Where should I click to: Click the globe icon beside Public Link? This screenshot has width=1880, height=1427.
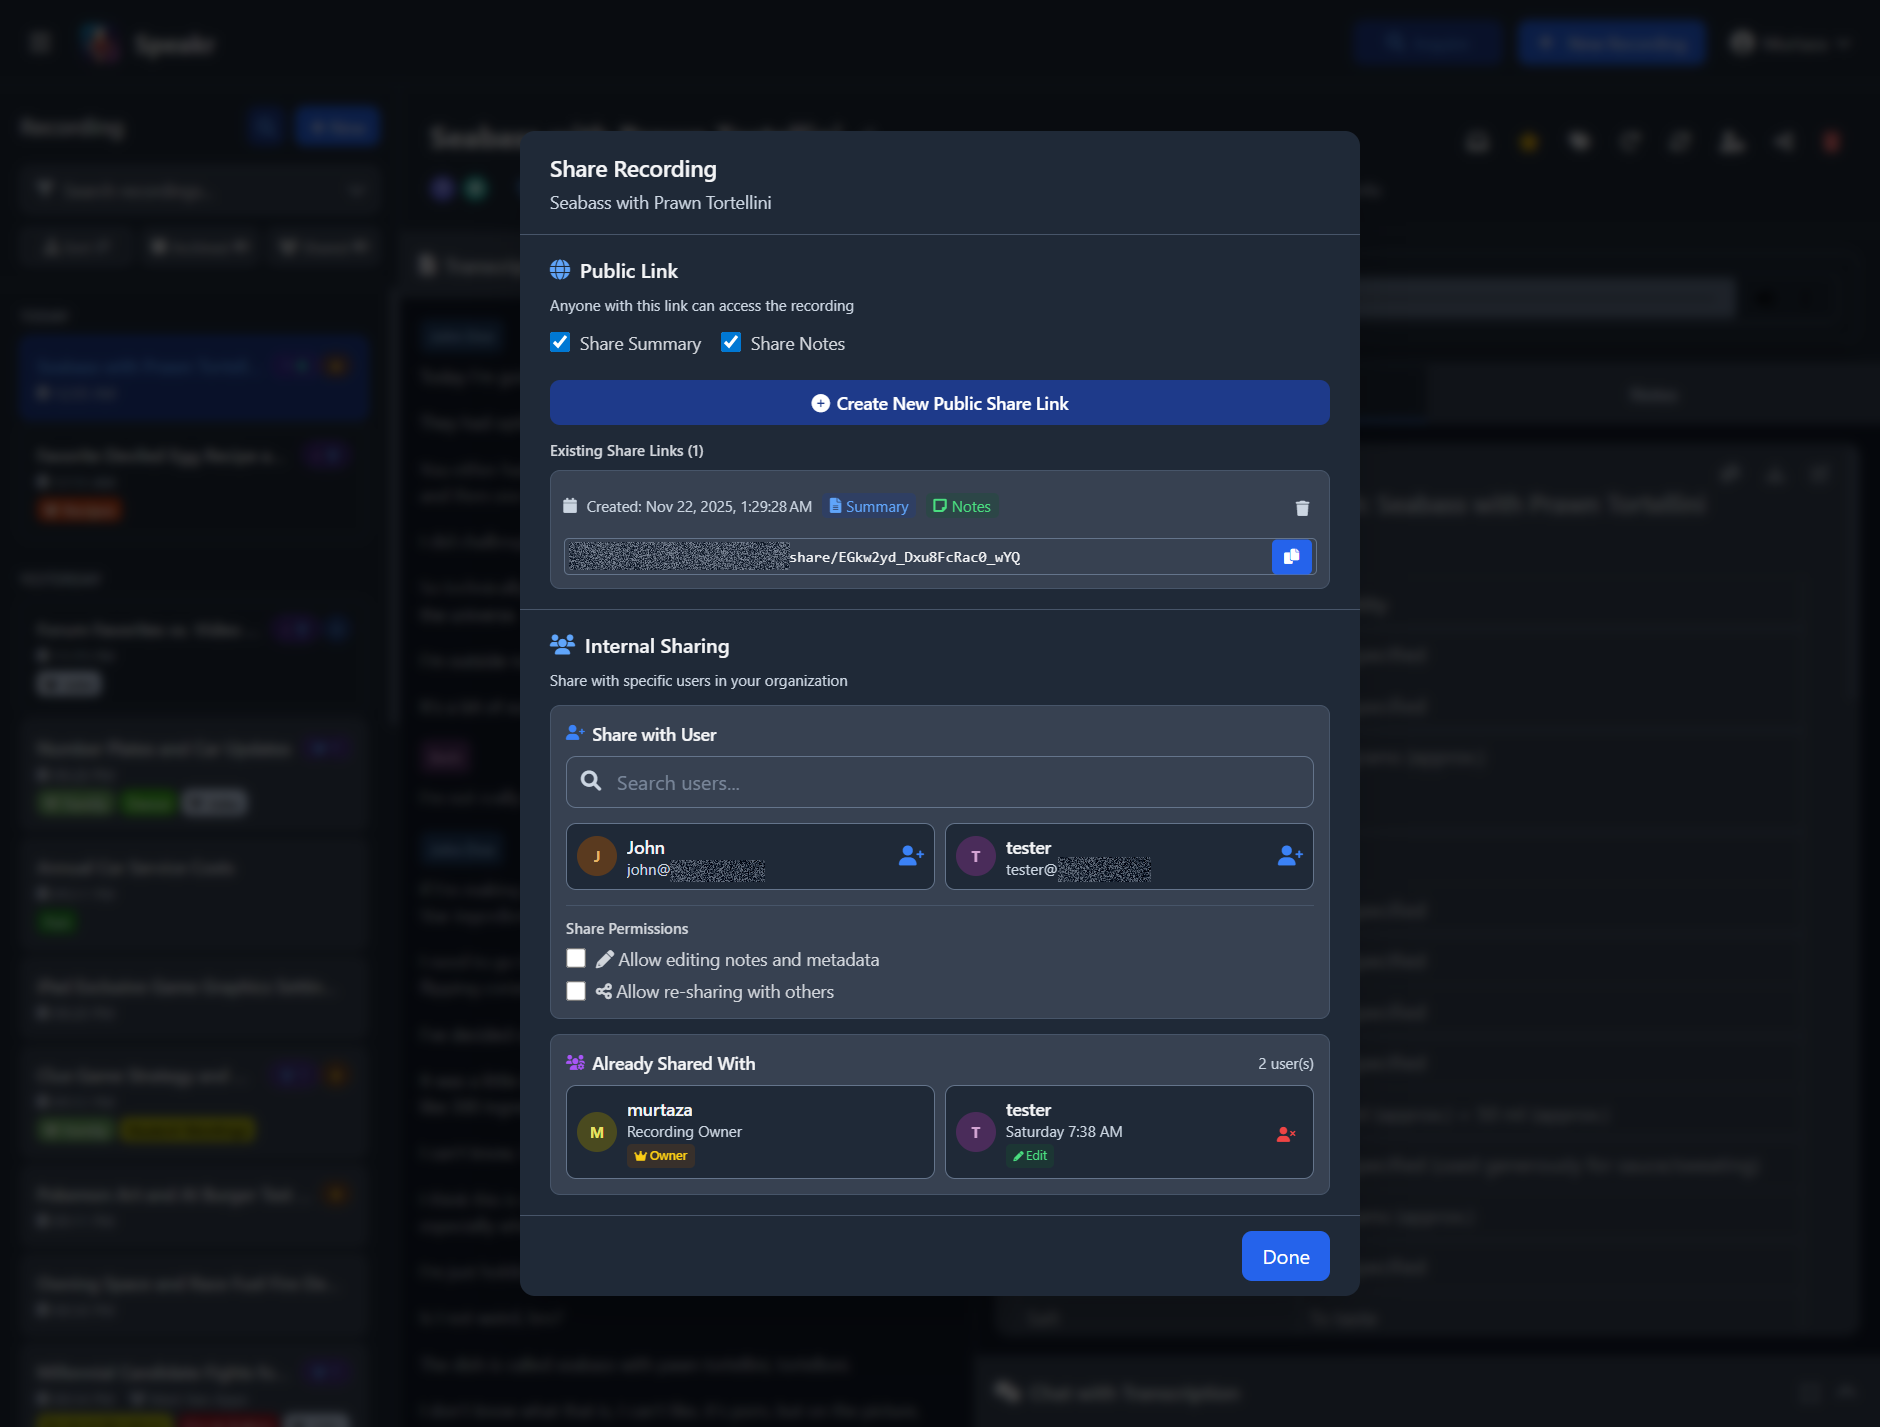[x=560, y=267]
